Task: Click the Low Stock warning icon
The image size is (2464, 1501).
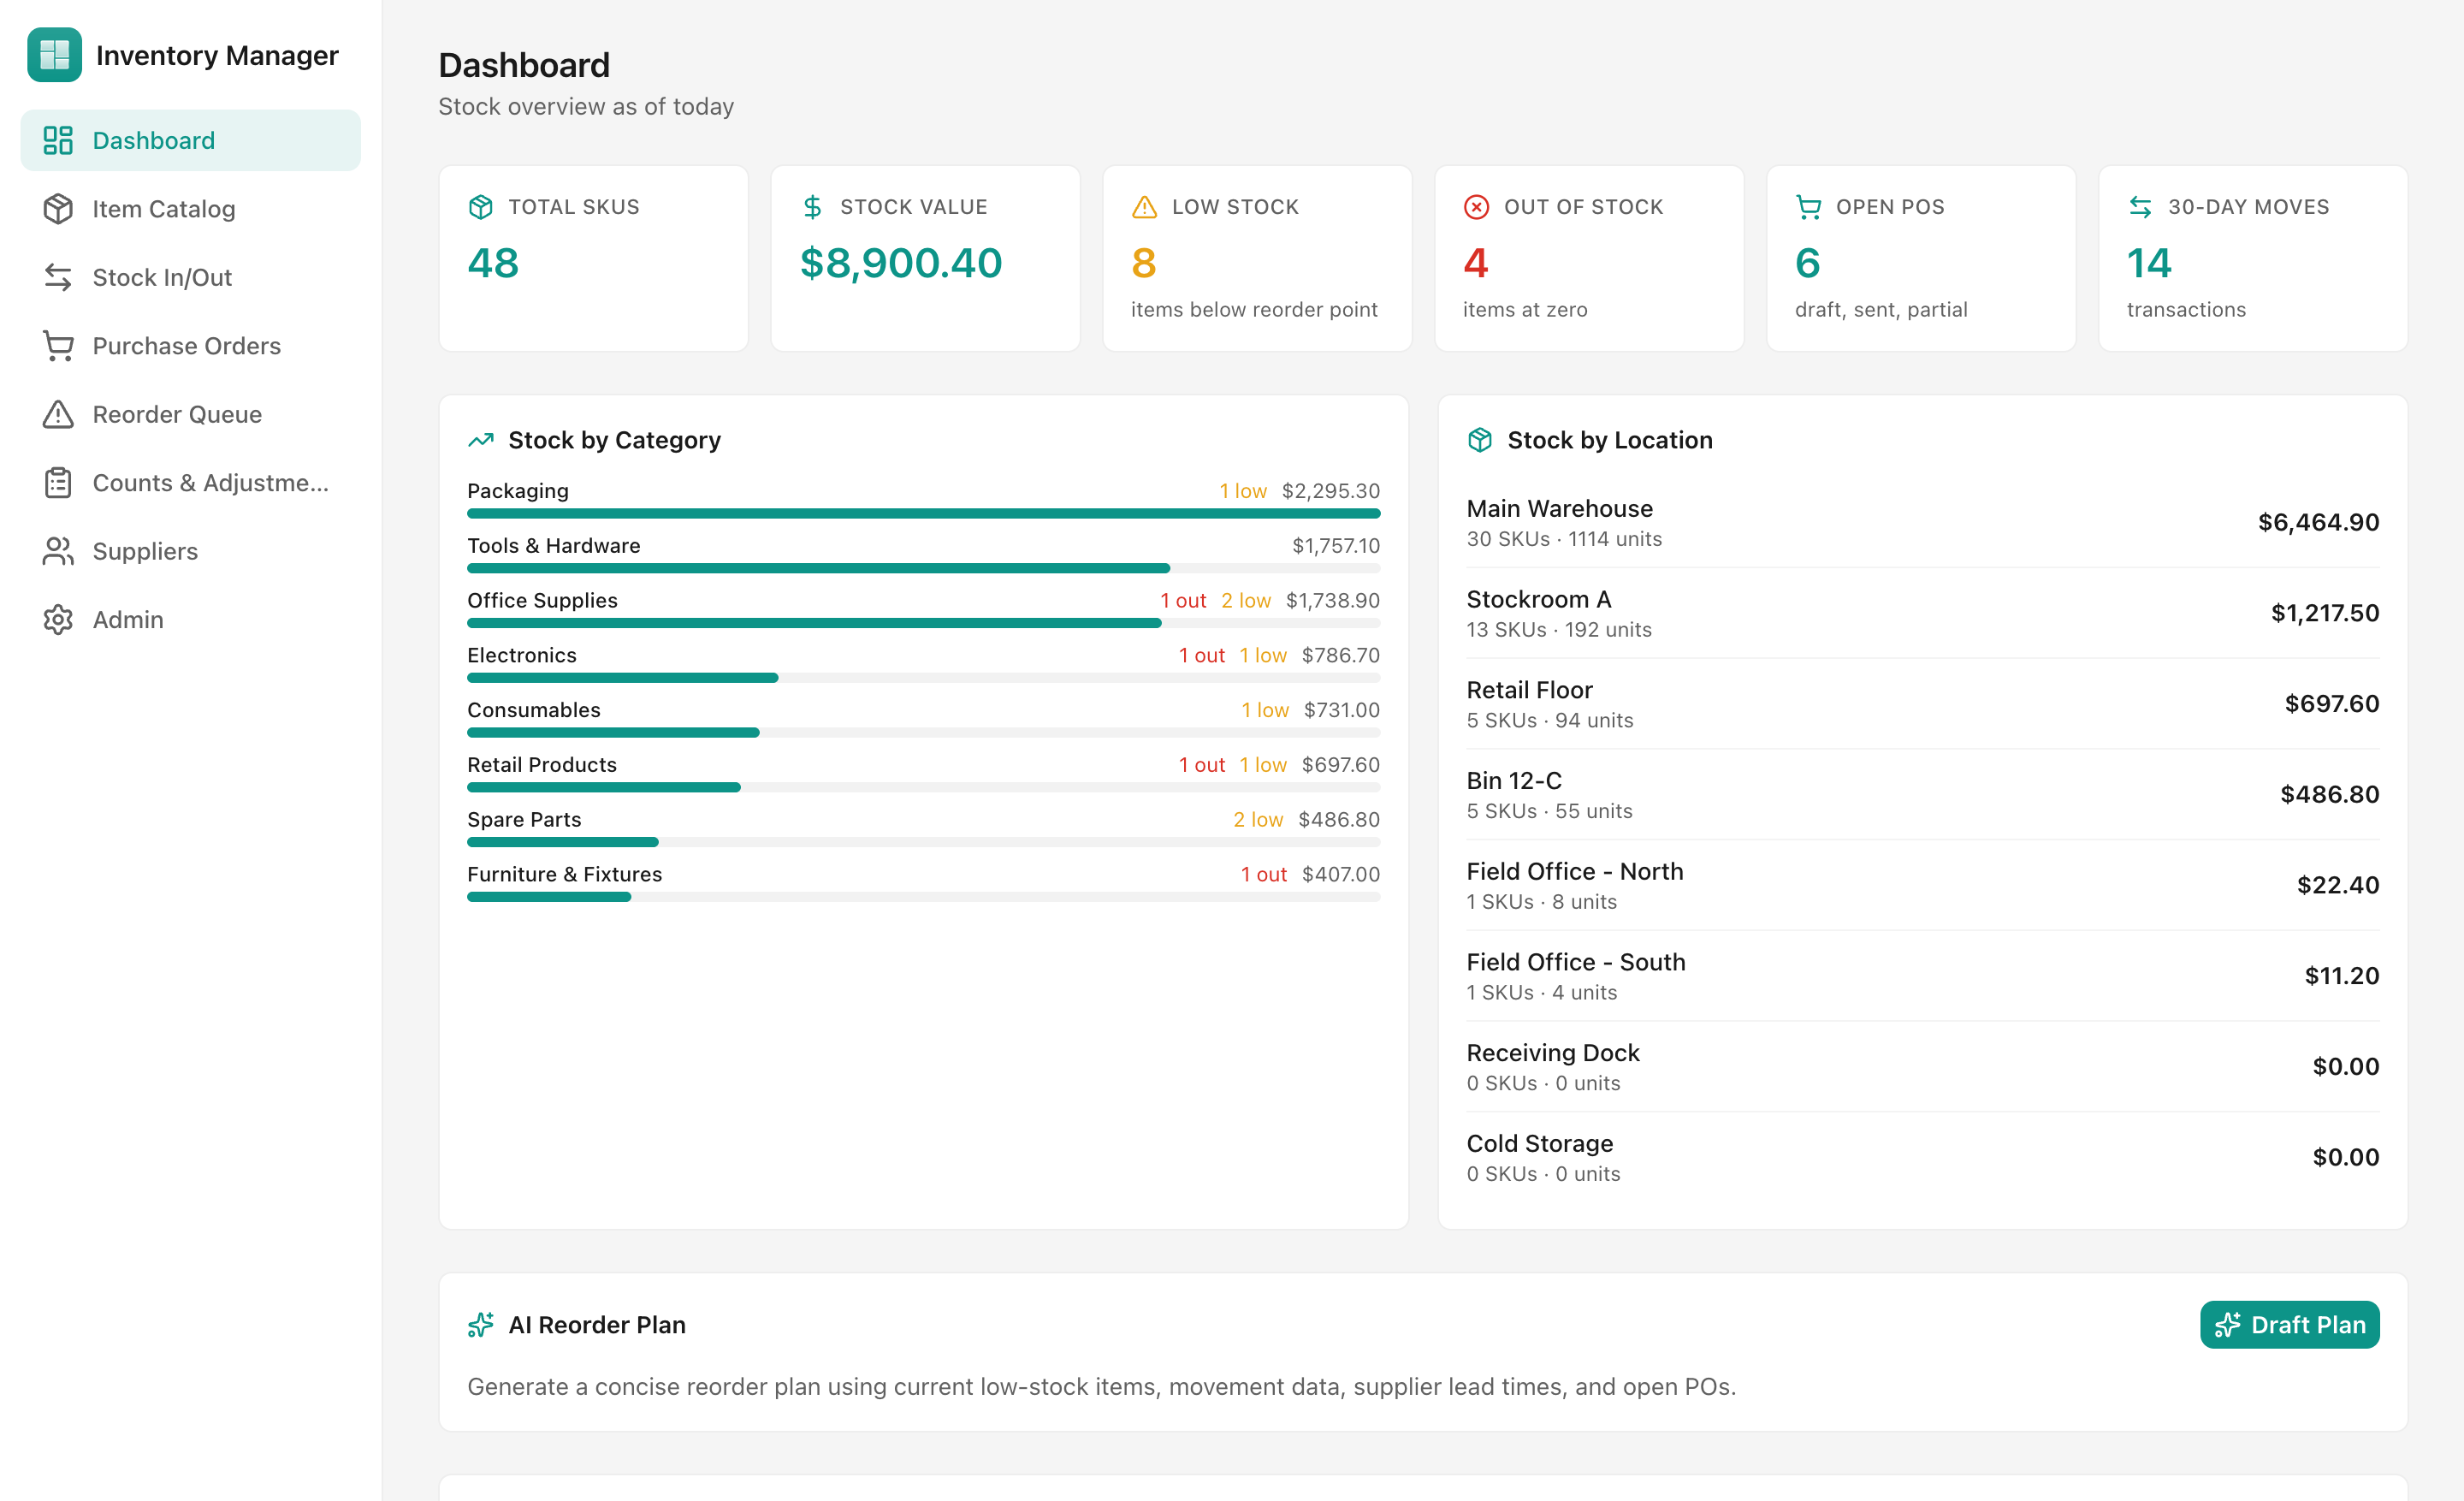Action: pos(1144,207)
